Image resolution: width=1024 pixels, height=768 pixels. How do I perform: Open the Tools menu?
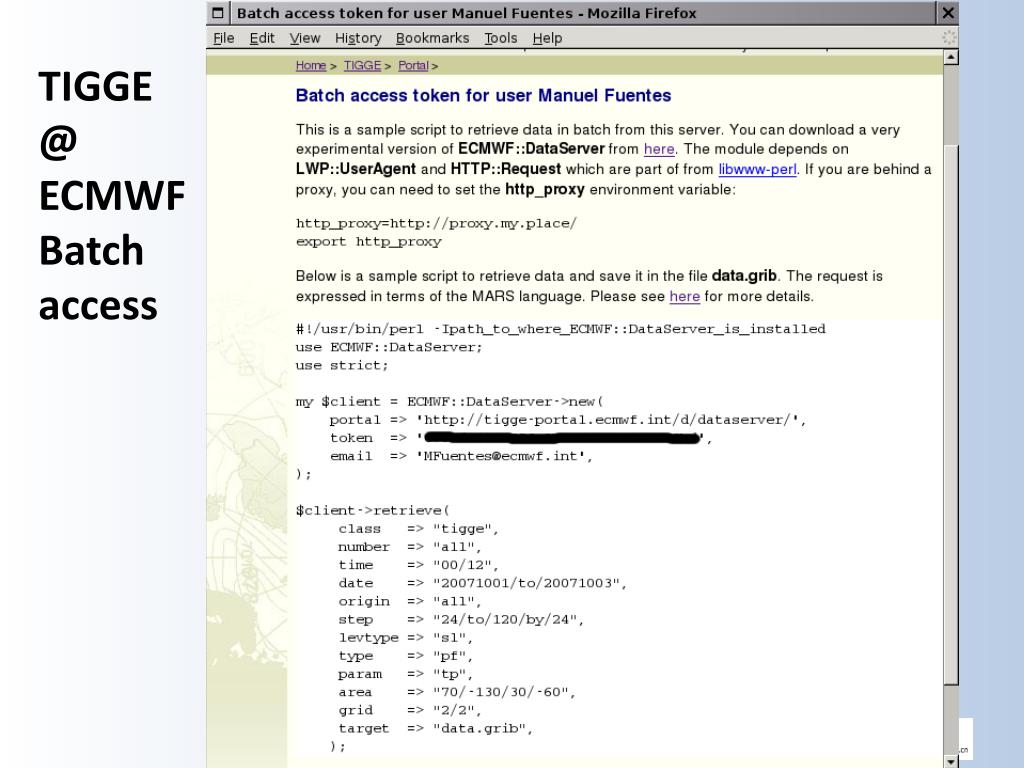[501, 39]
